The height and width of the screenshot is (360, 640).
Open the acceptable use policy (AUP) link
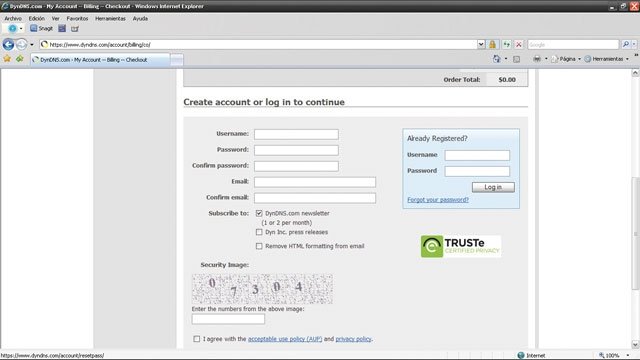(x=285, y=339)
